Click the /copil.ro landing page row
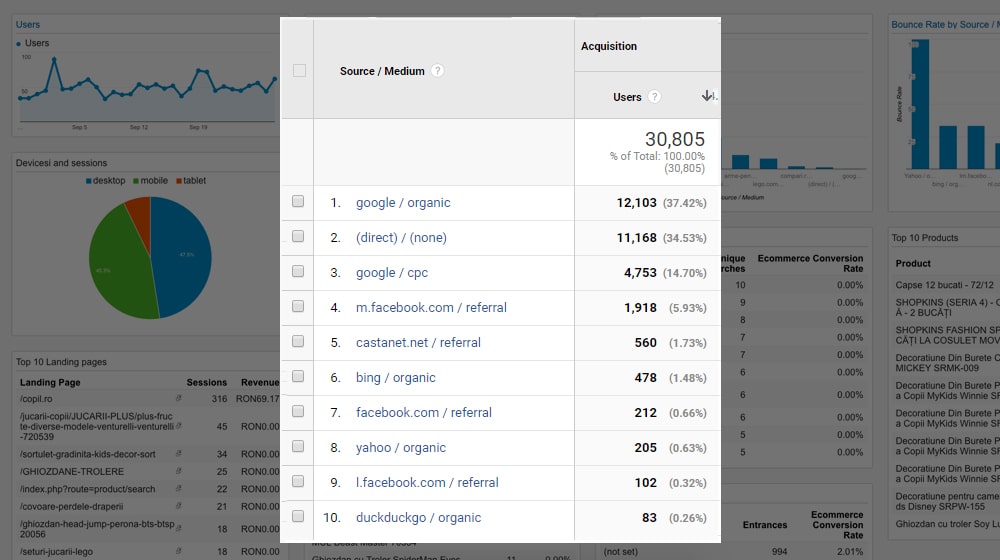 click(x=149, y=399)
